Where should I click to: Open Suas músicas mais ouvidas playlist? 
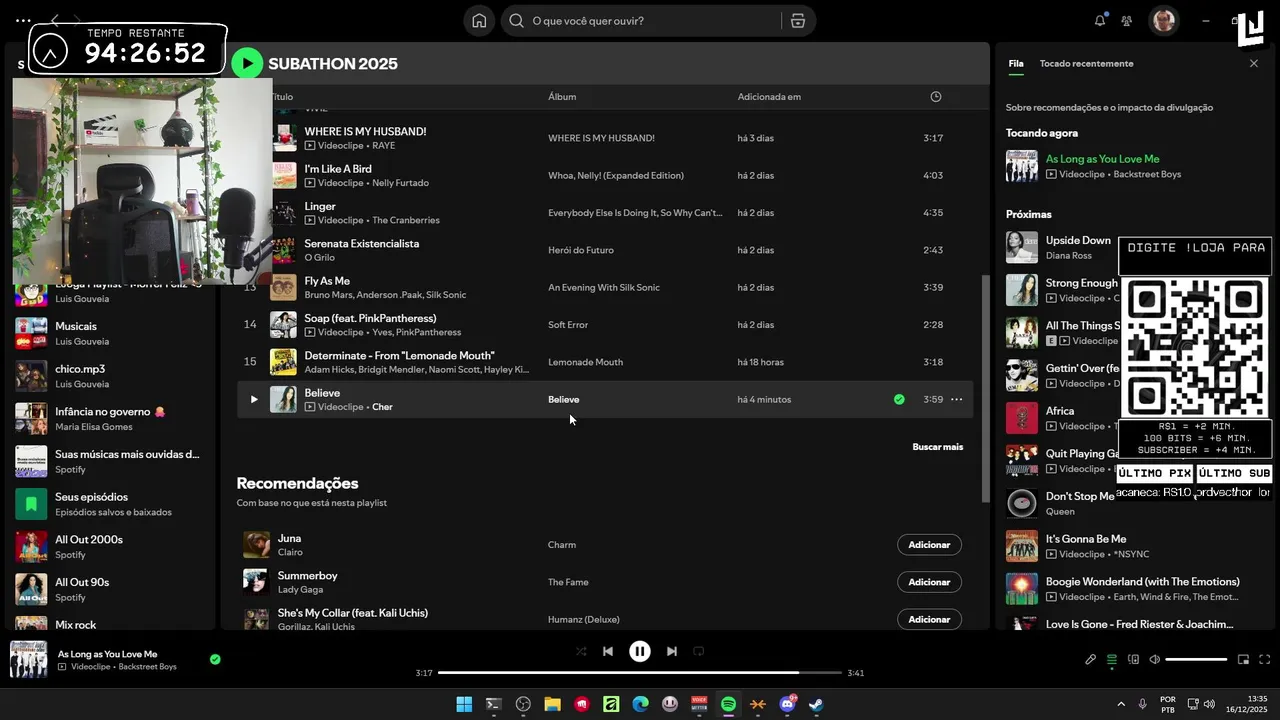[110, 461]
